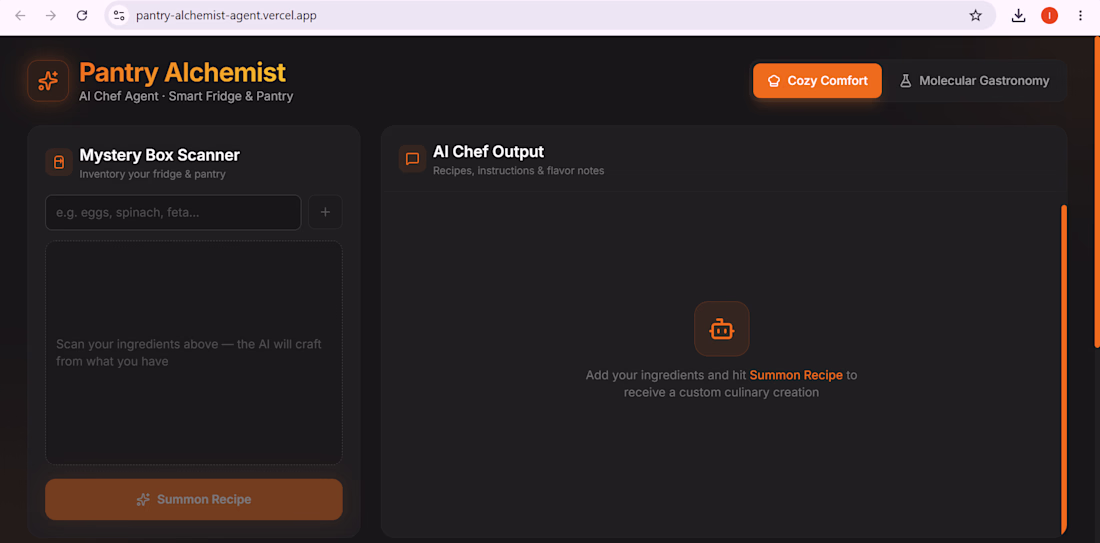Go back with the browser back arrow
Image resolution: width=1100 pixels, height=543 pixels.
click(20, 15)
